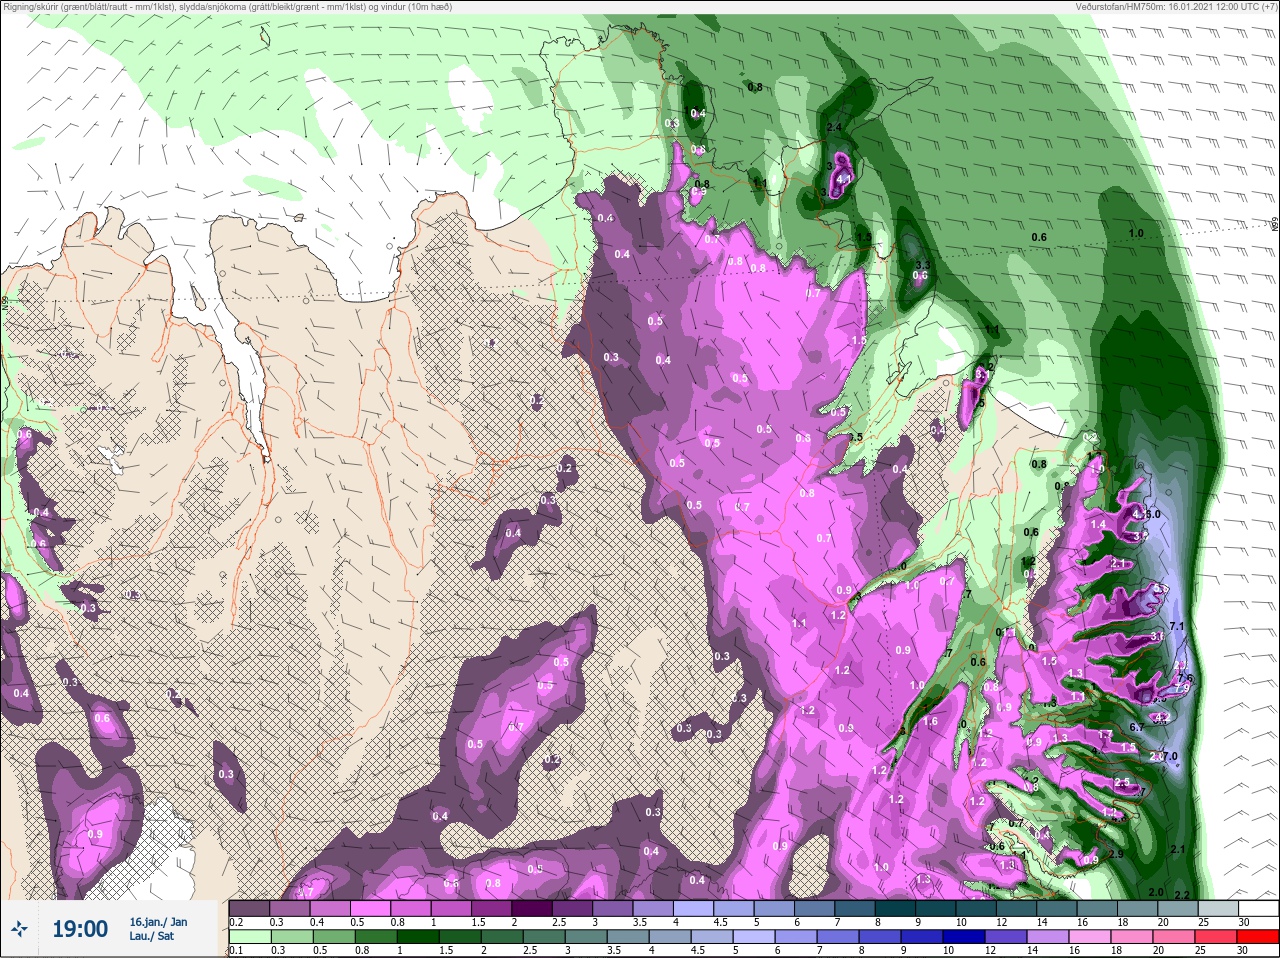Click the Veðurstofan compass logo icon
This screenshot has height=958, width=1280.
pyautogui.click(x=21, y=929)
